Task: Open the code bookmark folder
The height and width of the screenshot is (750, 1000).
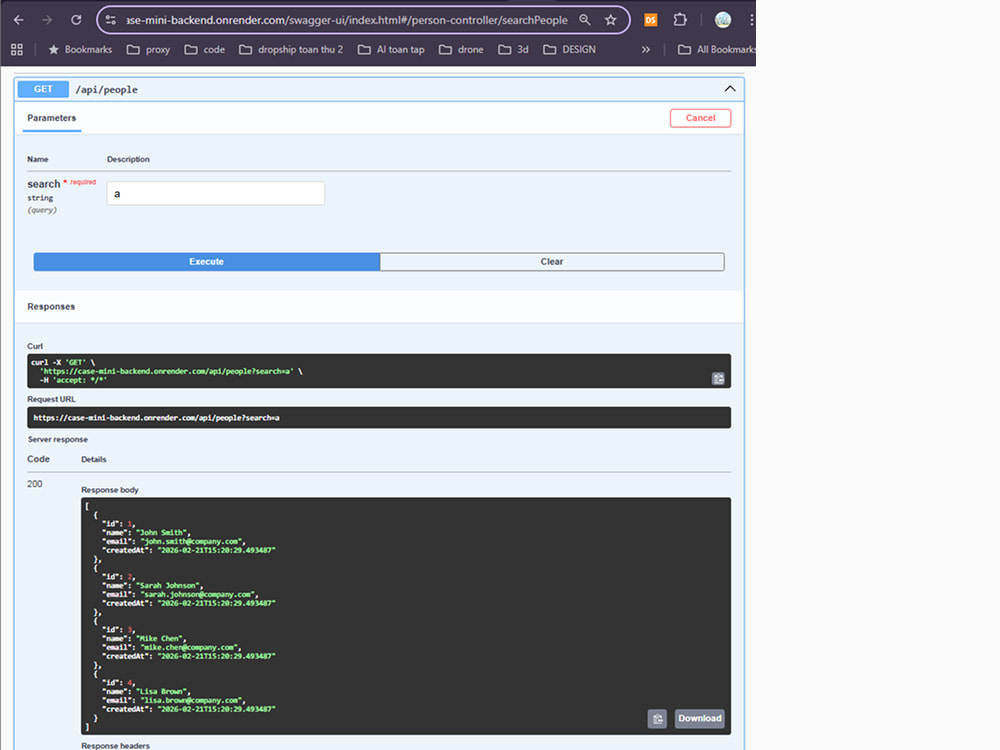Action: (x=205, y=49)
